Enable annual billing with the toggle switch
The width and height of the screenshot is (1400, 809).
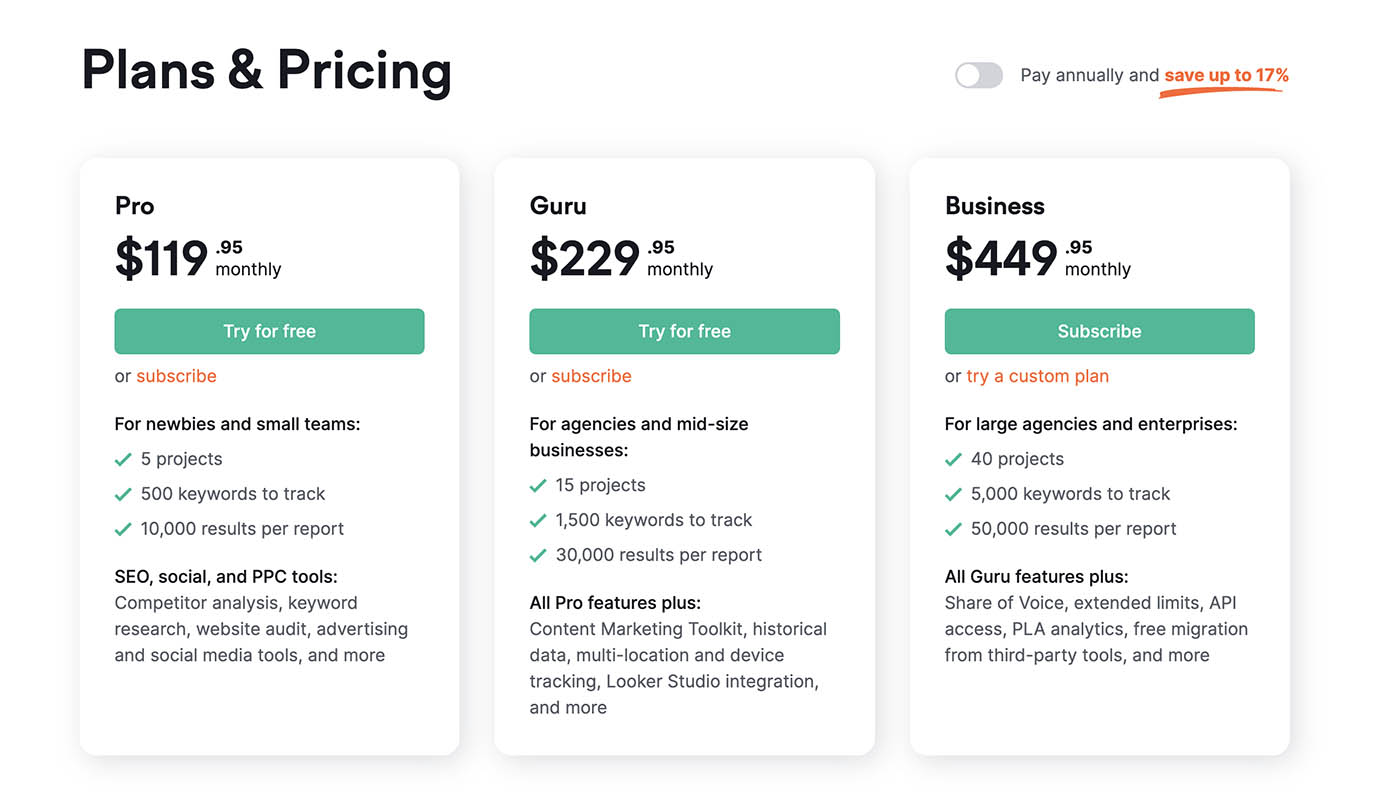[978, 75]
